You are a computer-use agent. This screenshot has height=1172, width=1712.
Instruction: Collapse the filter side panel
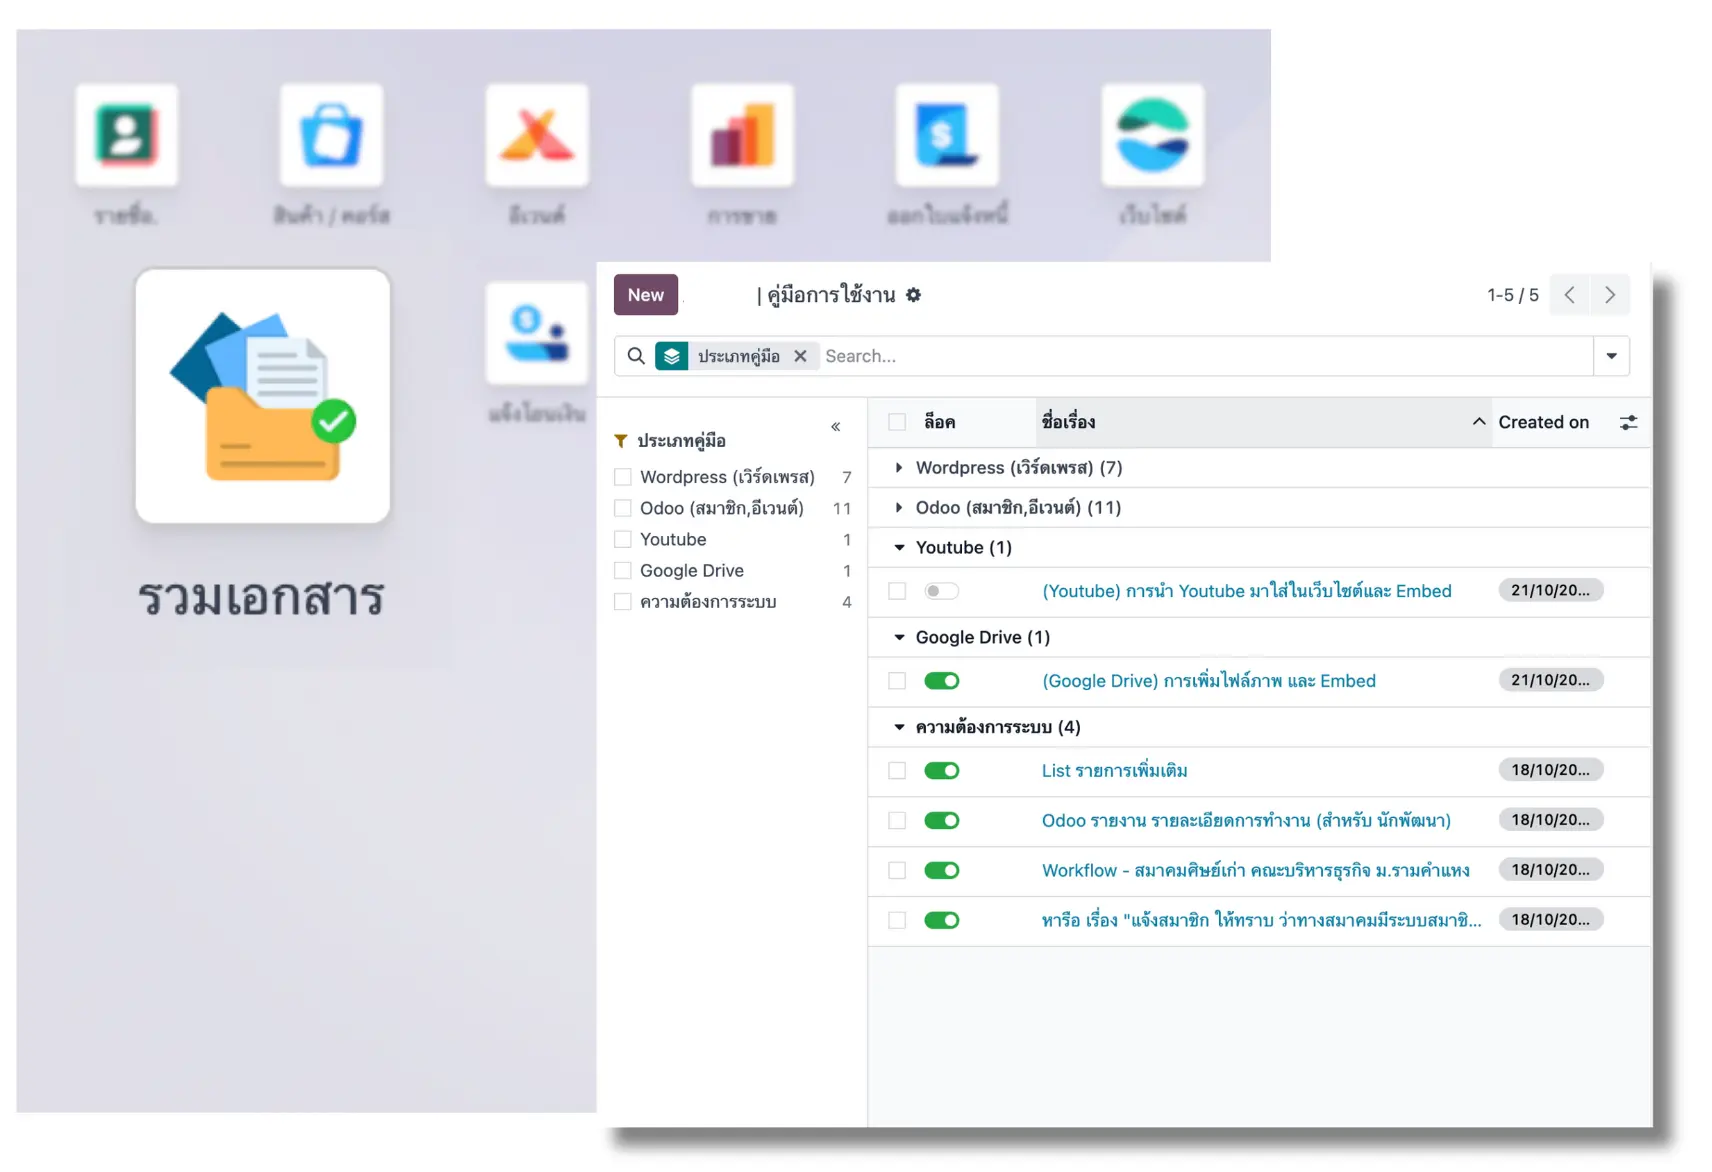[x=835, y=427]
